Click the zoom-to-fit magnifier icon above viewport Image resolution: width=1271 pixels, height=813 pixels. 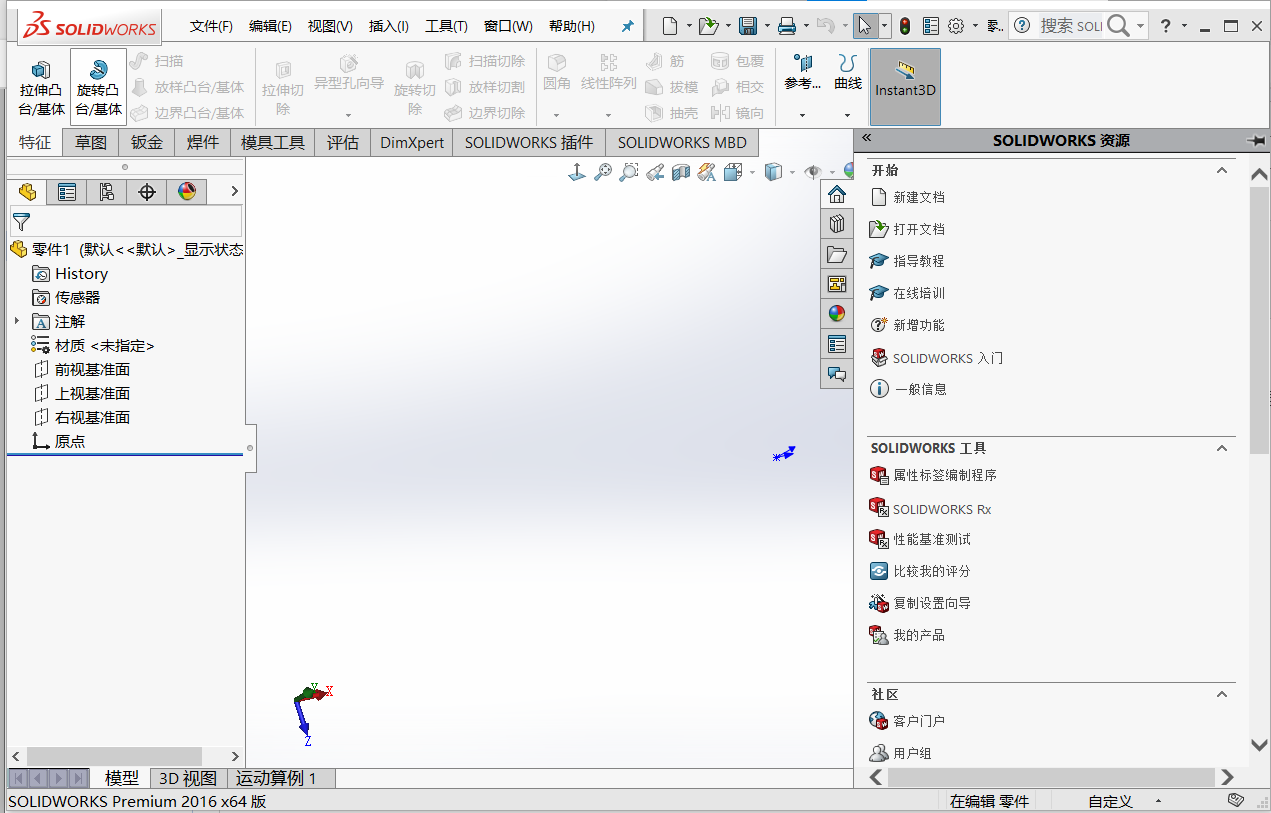point(601,171)
